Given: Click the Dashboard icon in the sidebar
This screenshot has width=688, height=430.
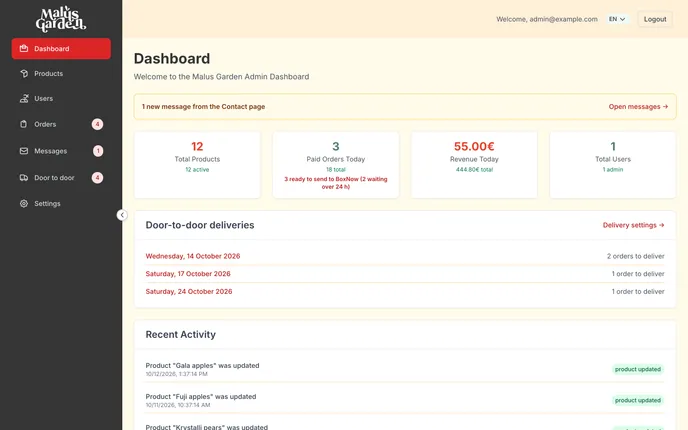Looking at the screenshot, I should pos(24,48).
